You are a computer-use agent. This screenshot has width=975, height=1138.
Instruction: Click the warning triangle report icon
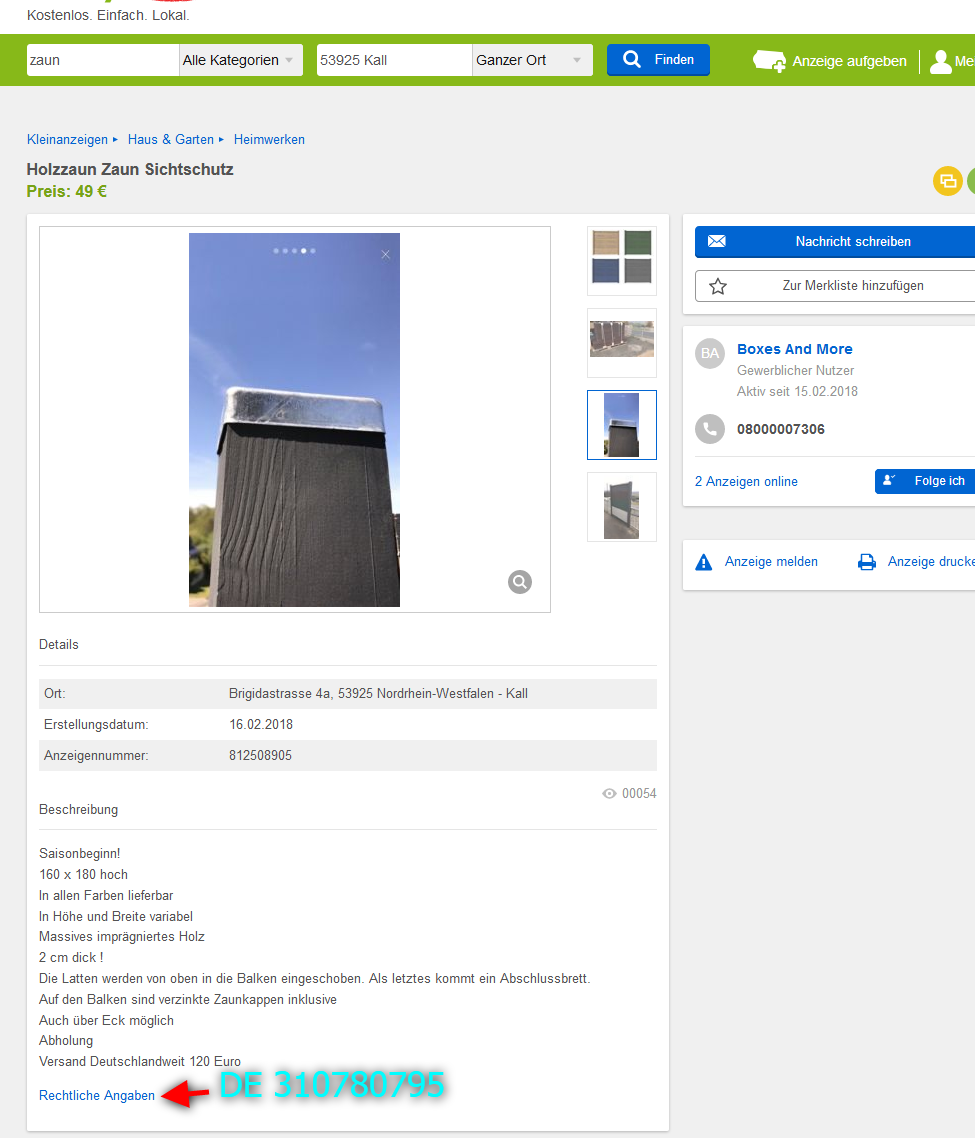click(x=704, y=562)
